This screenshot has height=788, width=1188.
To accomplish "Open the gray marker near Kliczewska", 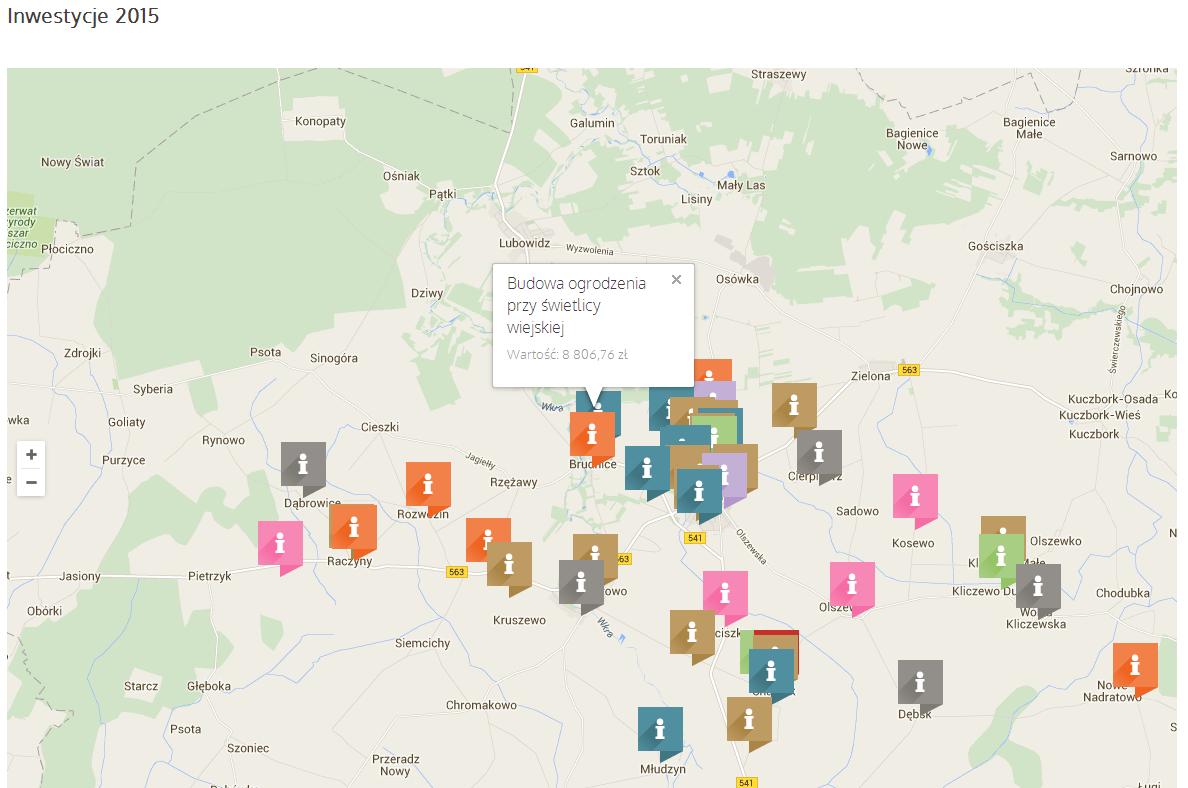I will point(1038,587).
